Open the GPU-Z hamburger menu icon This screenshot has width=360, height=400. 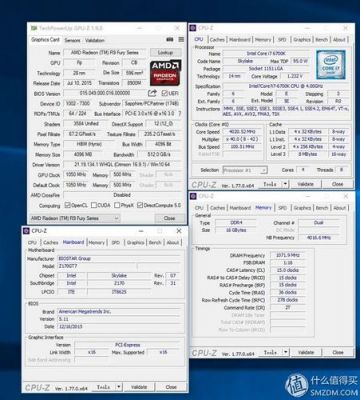pyautogui.click(x=181, y=39)
